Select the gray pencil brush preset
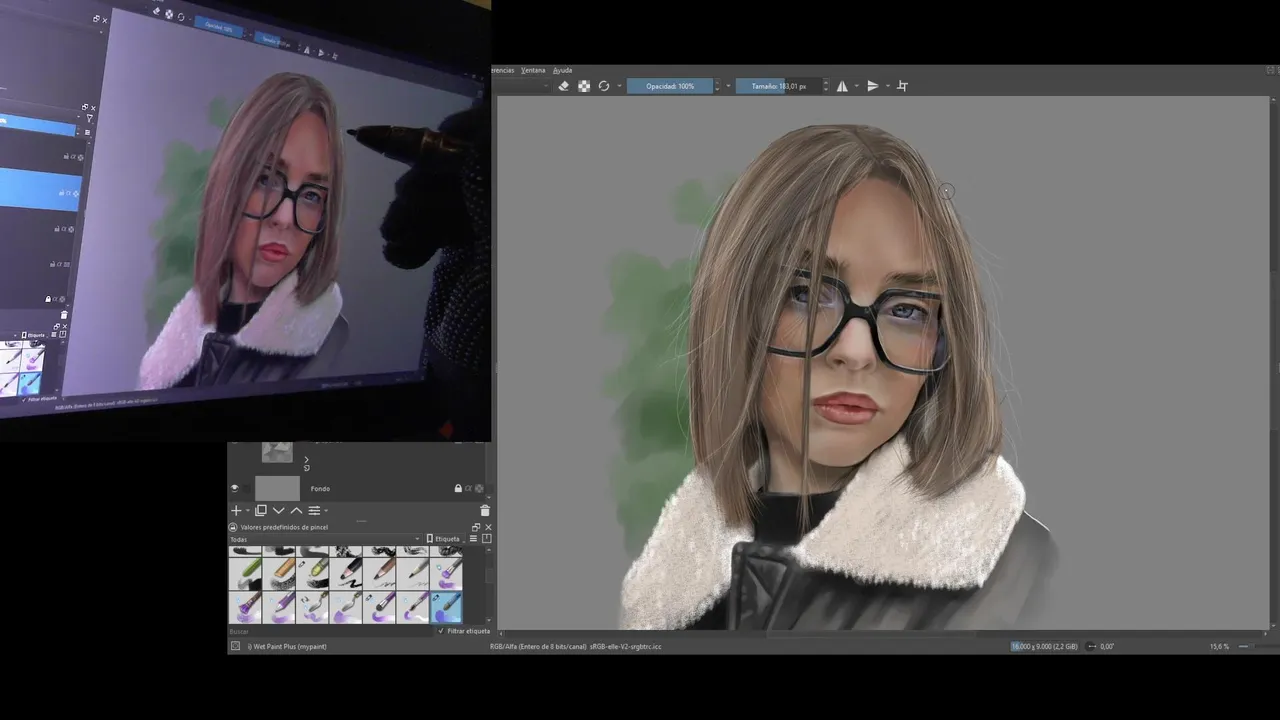The image size is (1280, 720). click(x=414, y=574)
